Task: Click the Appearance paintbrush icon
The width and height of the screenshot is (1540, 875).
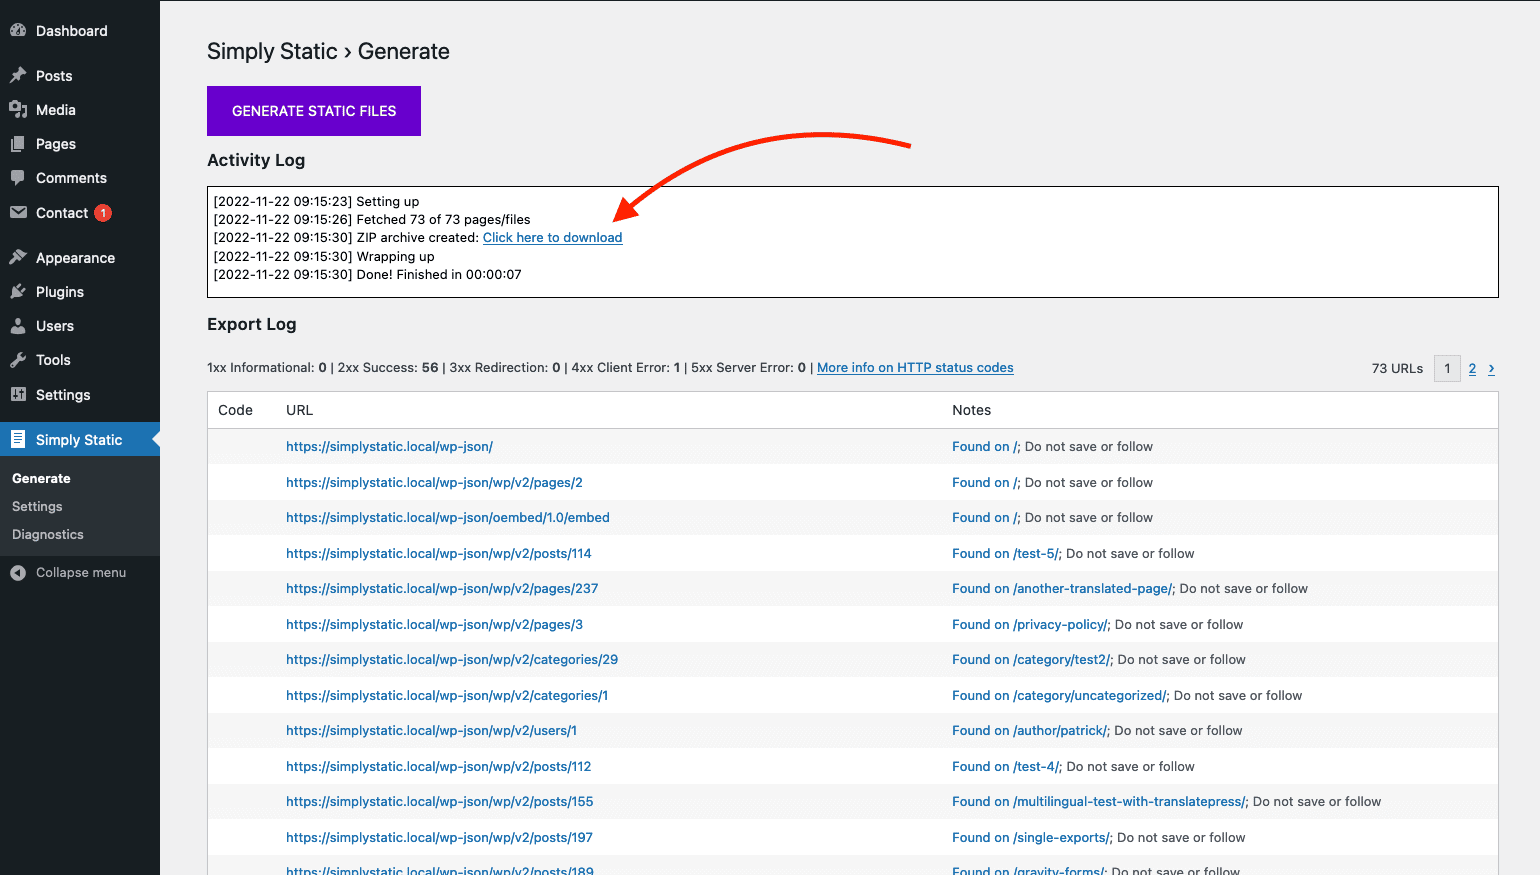Action: tap(18, 258)
